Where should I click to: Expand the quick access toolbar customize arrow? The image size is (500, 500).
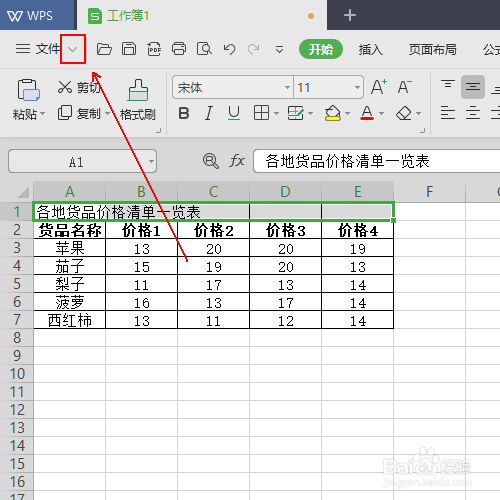(x=279, y=50)
